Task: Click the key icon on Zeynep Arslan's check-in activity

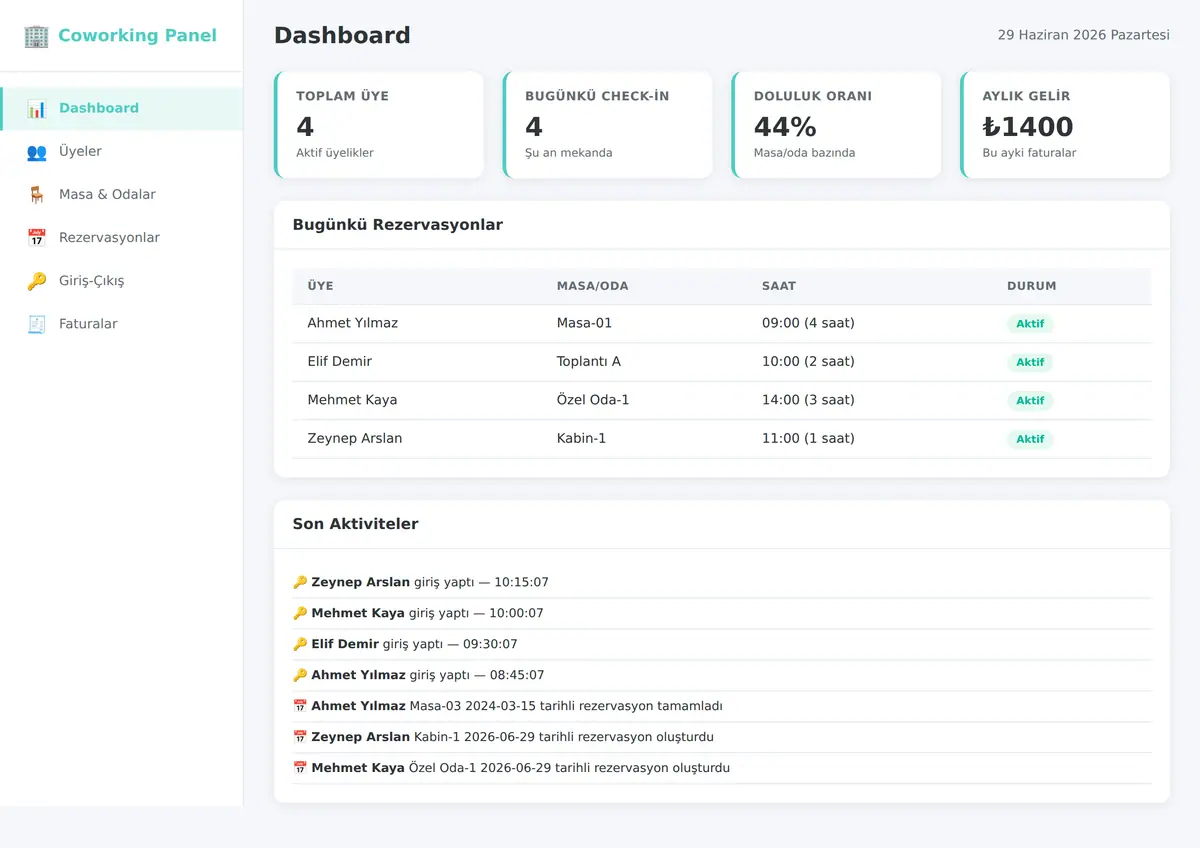Action: click(300, 582)
